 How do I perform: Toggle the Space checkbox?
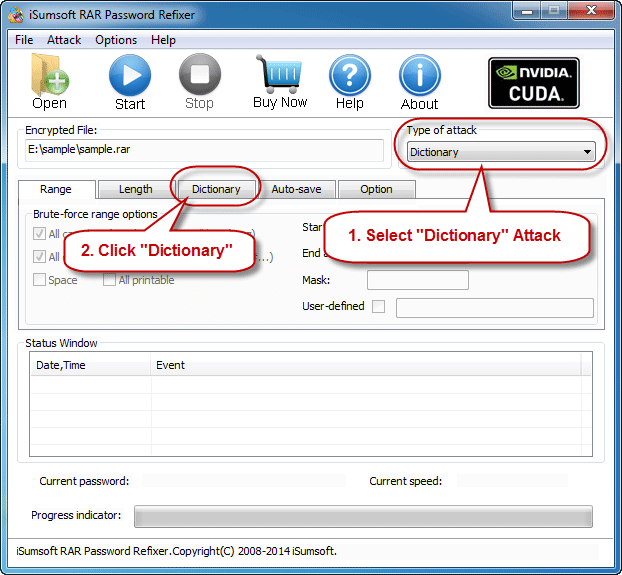point(39,280)
